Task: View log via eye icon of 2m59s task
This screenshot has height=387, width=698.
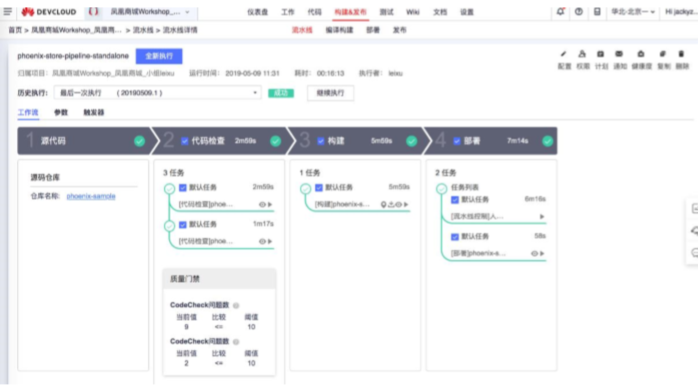Action: pos(262,204)
